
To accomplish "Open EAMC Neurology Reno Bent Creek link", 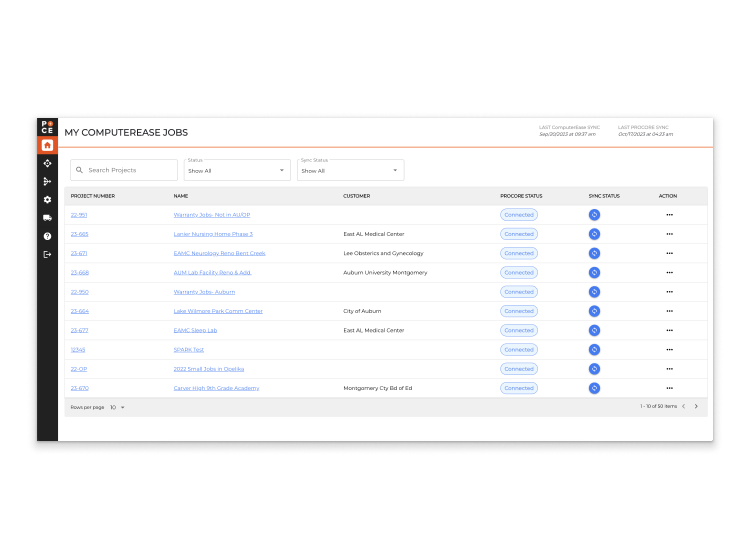I will 220,253.
